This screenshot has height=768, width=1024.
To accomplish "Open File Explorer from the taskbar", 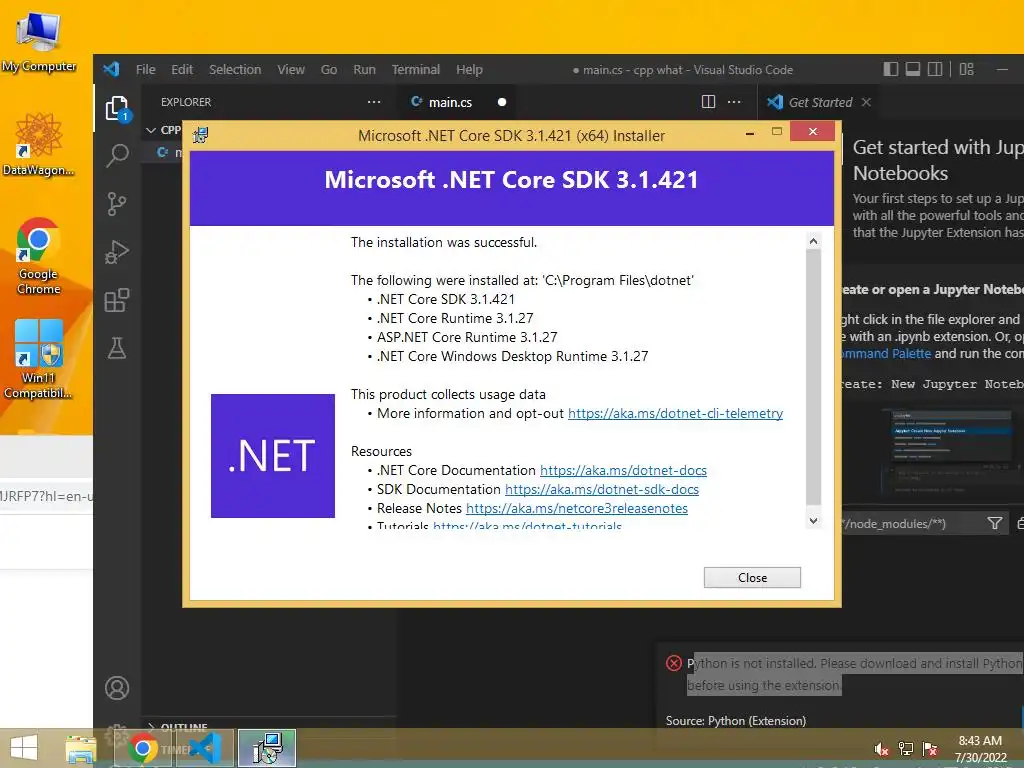I will [81, 748].
